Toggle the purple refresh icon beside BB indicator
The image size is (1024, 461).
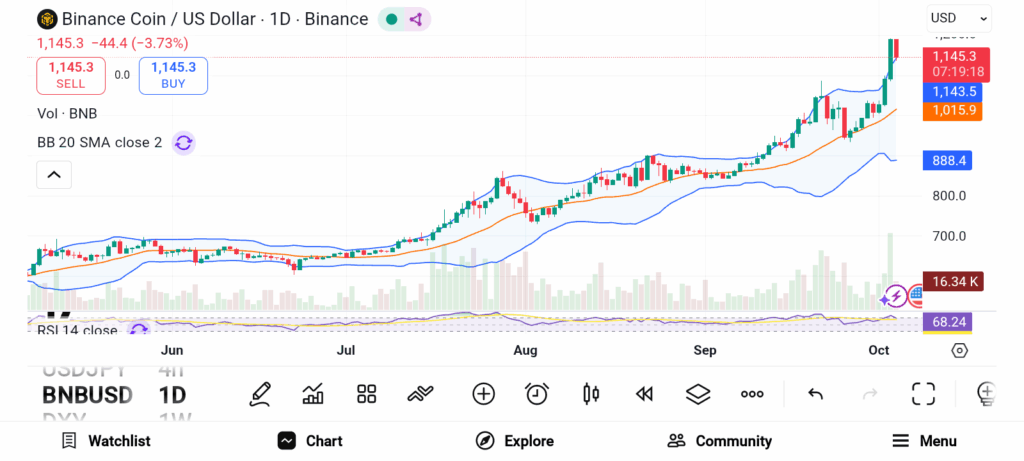(183, 143)
